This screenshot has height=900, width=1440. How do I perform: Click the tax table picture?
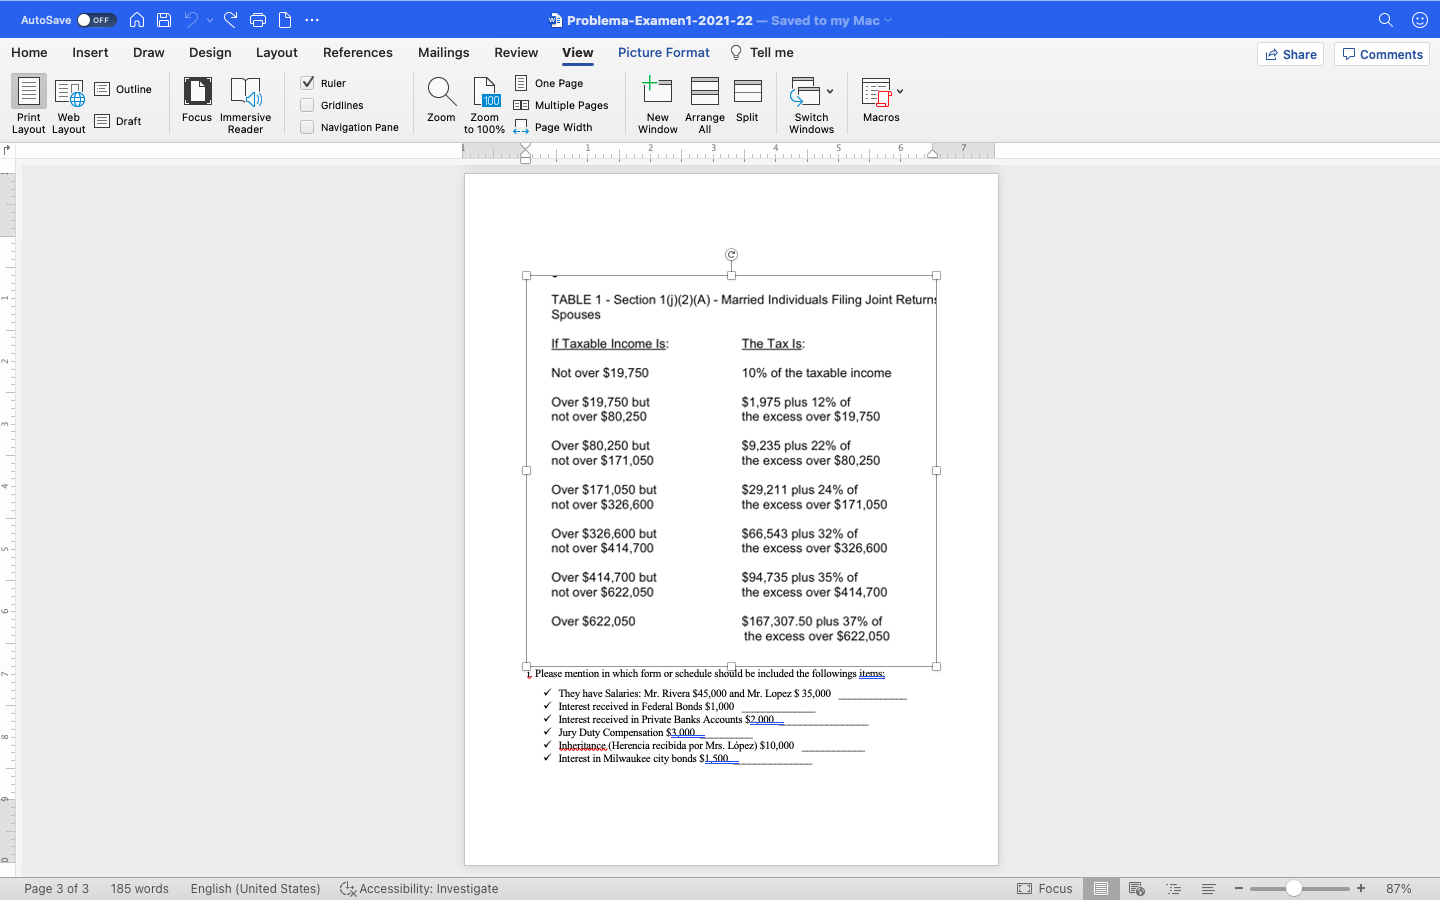coord(731,470)
